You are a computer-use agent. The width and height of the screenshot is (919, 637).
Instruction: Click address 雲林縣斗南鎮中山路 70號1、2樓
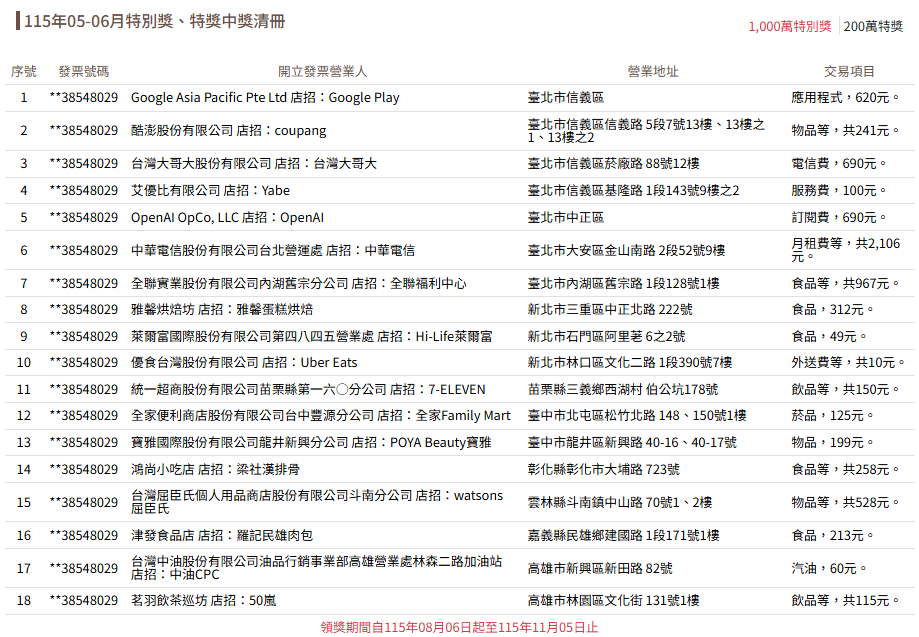pos(620,502)
